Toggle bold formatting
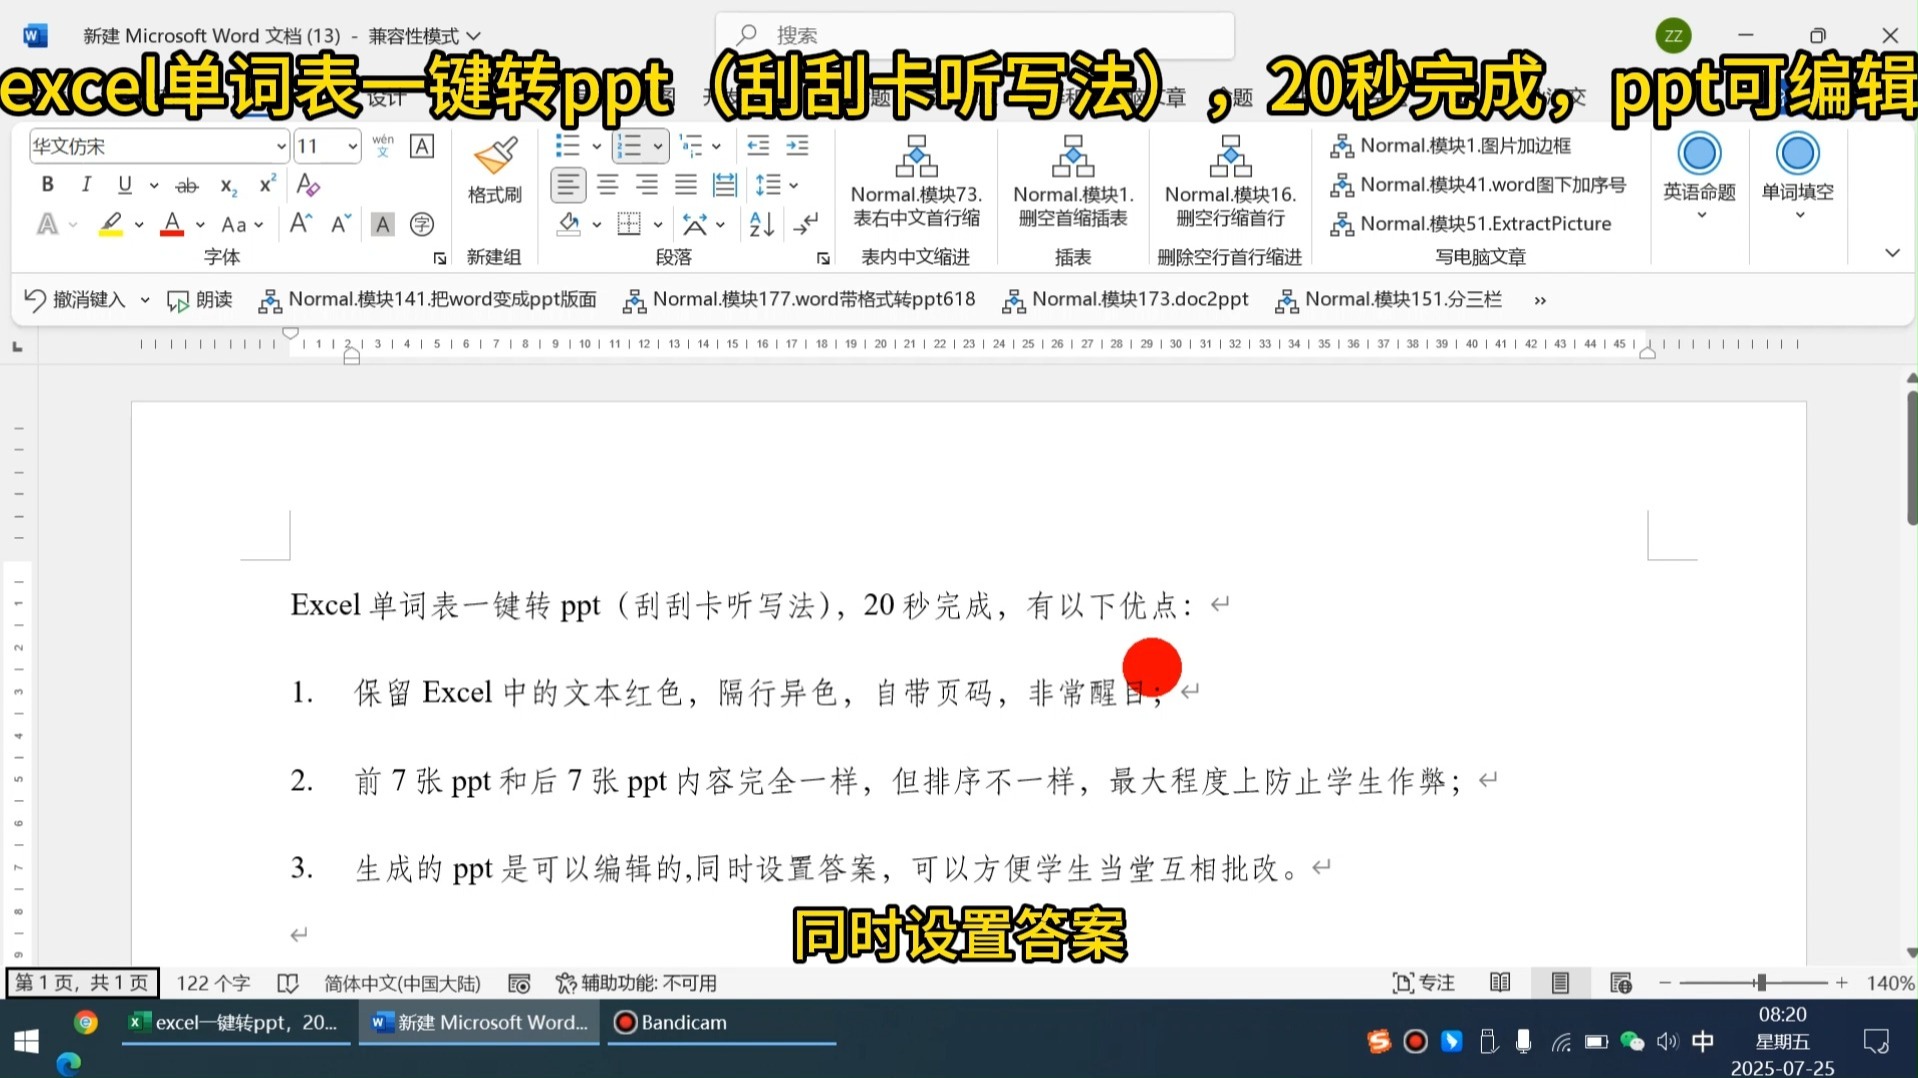The image size is (1918, 1078). click(x=46, y=184)
